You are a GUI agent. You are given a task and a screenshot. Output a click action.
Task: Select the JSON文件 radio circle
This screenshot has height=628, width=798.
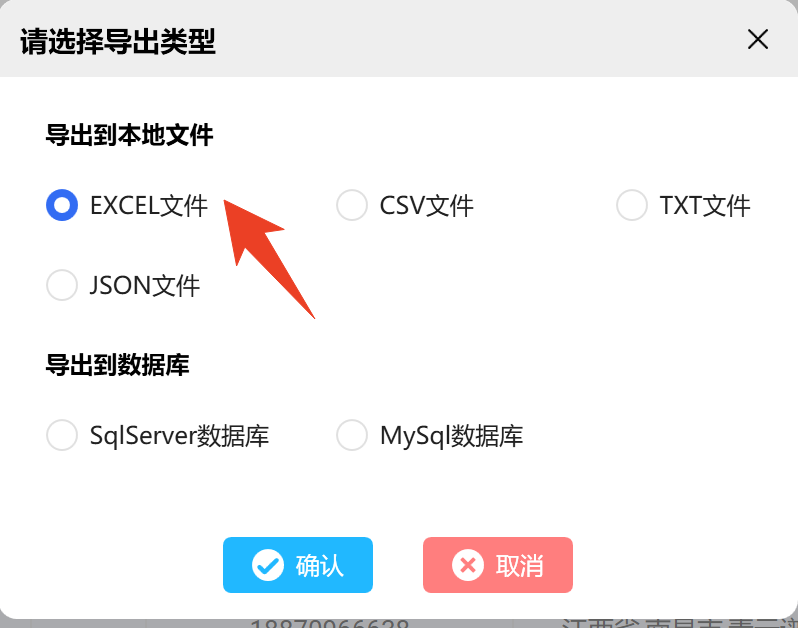tap(62, 284)
